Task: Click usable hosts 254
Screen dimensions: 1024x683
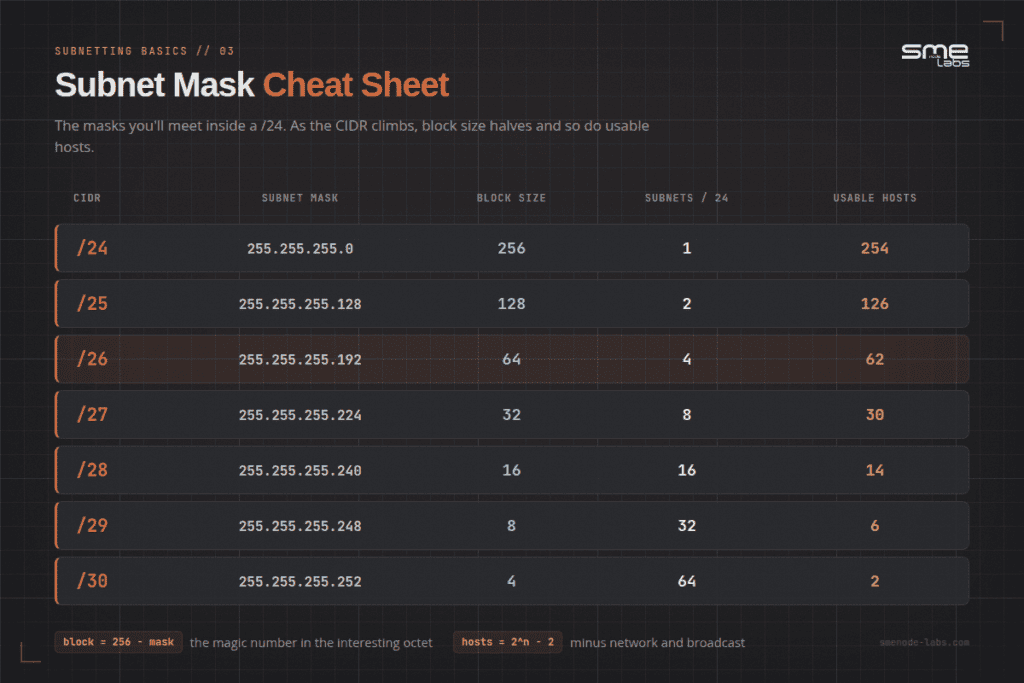Action: tap(874, 248)
